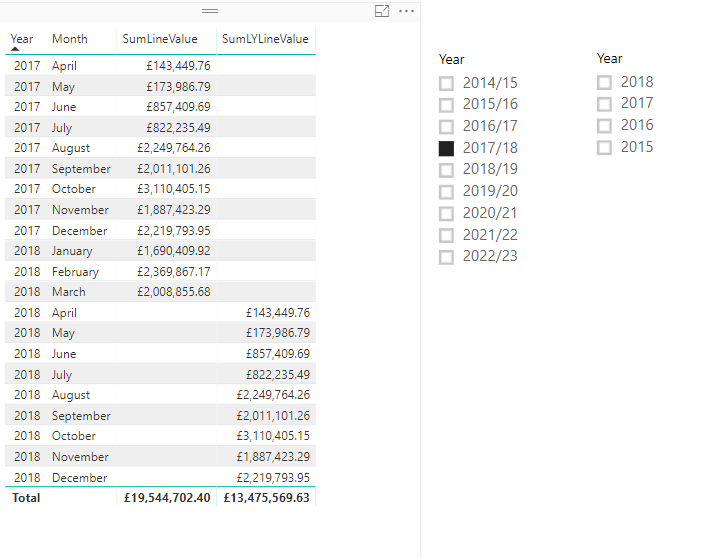Click the £857,409.69 value in 2018 June row
Screen dimensions: 708x558
pos(278,353)
